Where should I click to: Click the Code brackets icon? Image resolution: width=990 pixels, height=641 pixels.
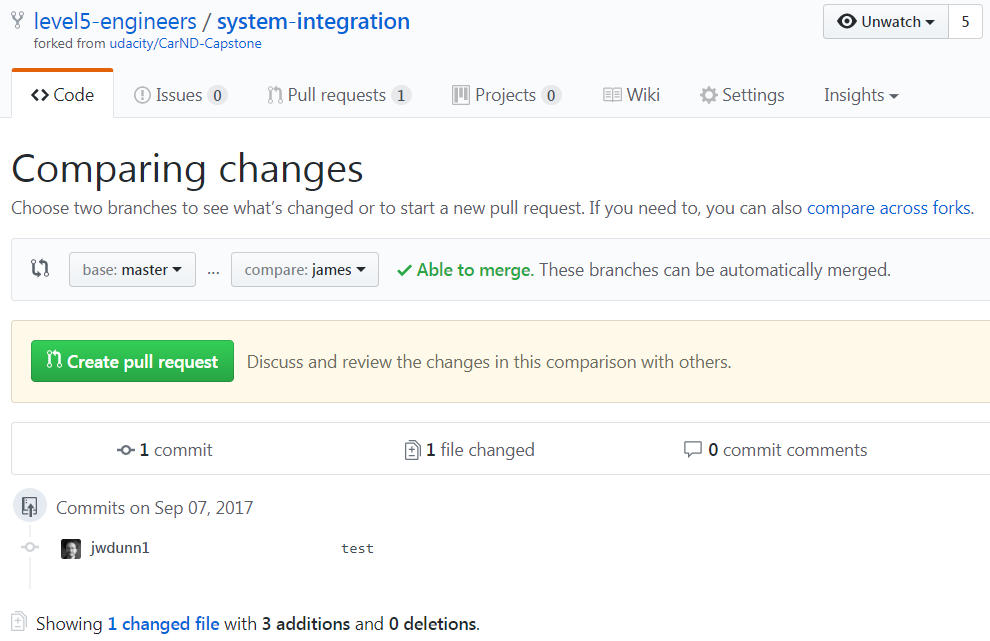pos(40,95)
